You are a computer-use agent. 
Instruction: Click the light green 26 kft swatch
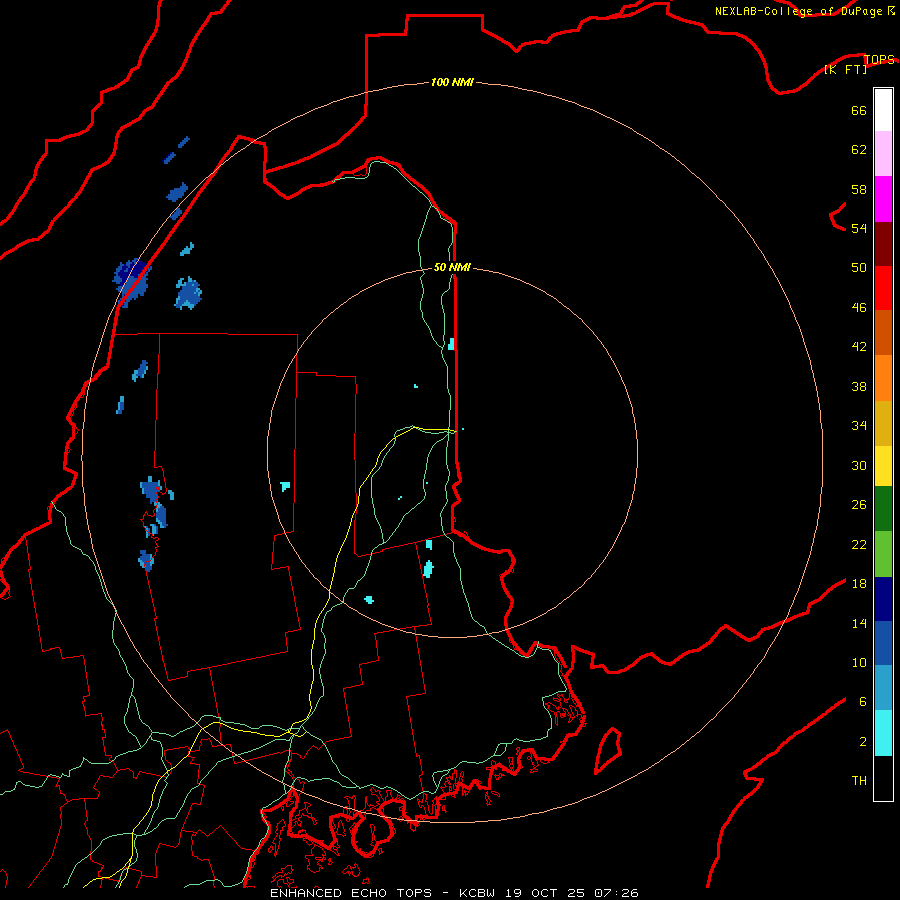coord(883,553)
